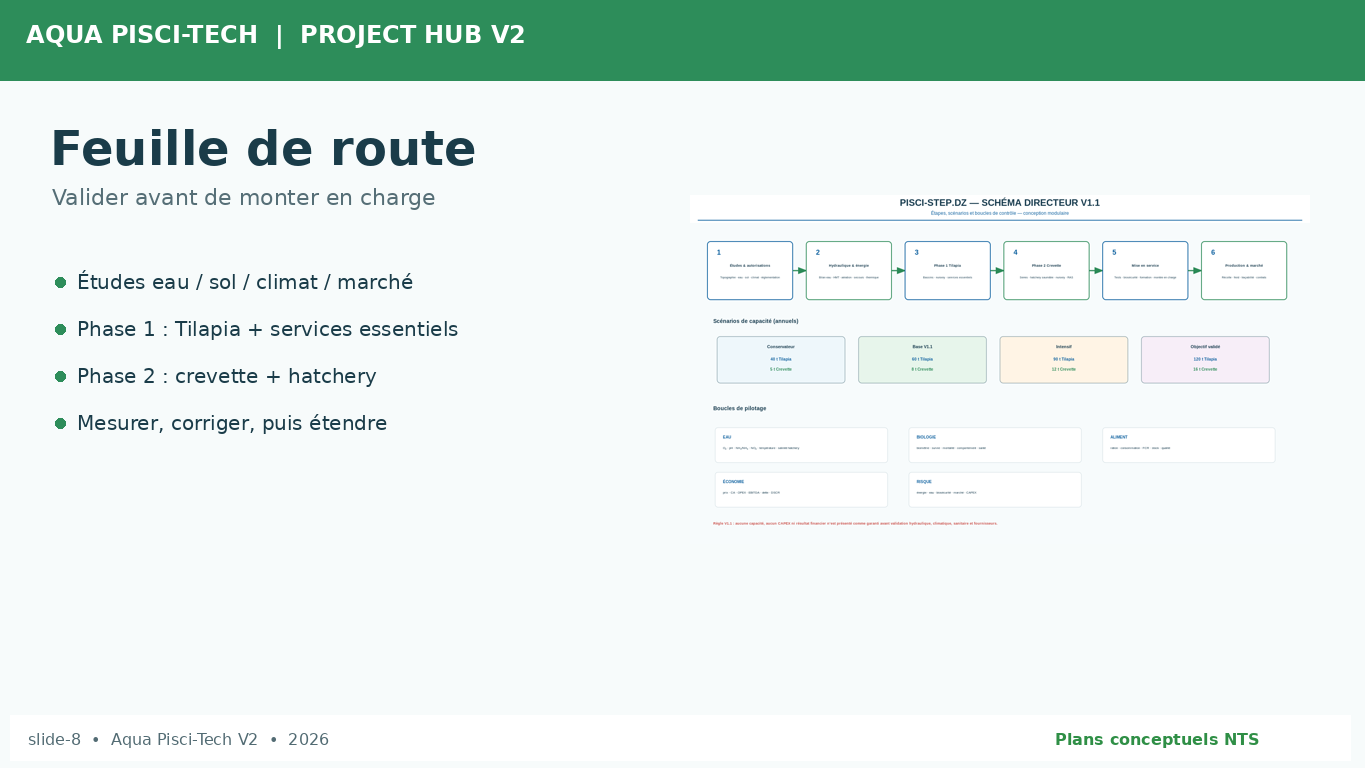The width and height of the screenshot is (1365, 768).
Task: Click the header text 'AQUA PISCI-TECH | PROJECT HUB V2'
Action: tap(276, 36)
